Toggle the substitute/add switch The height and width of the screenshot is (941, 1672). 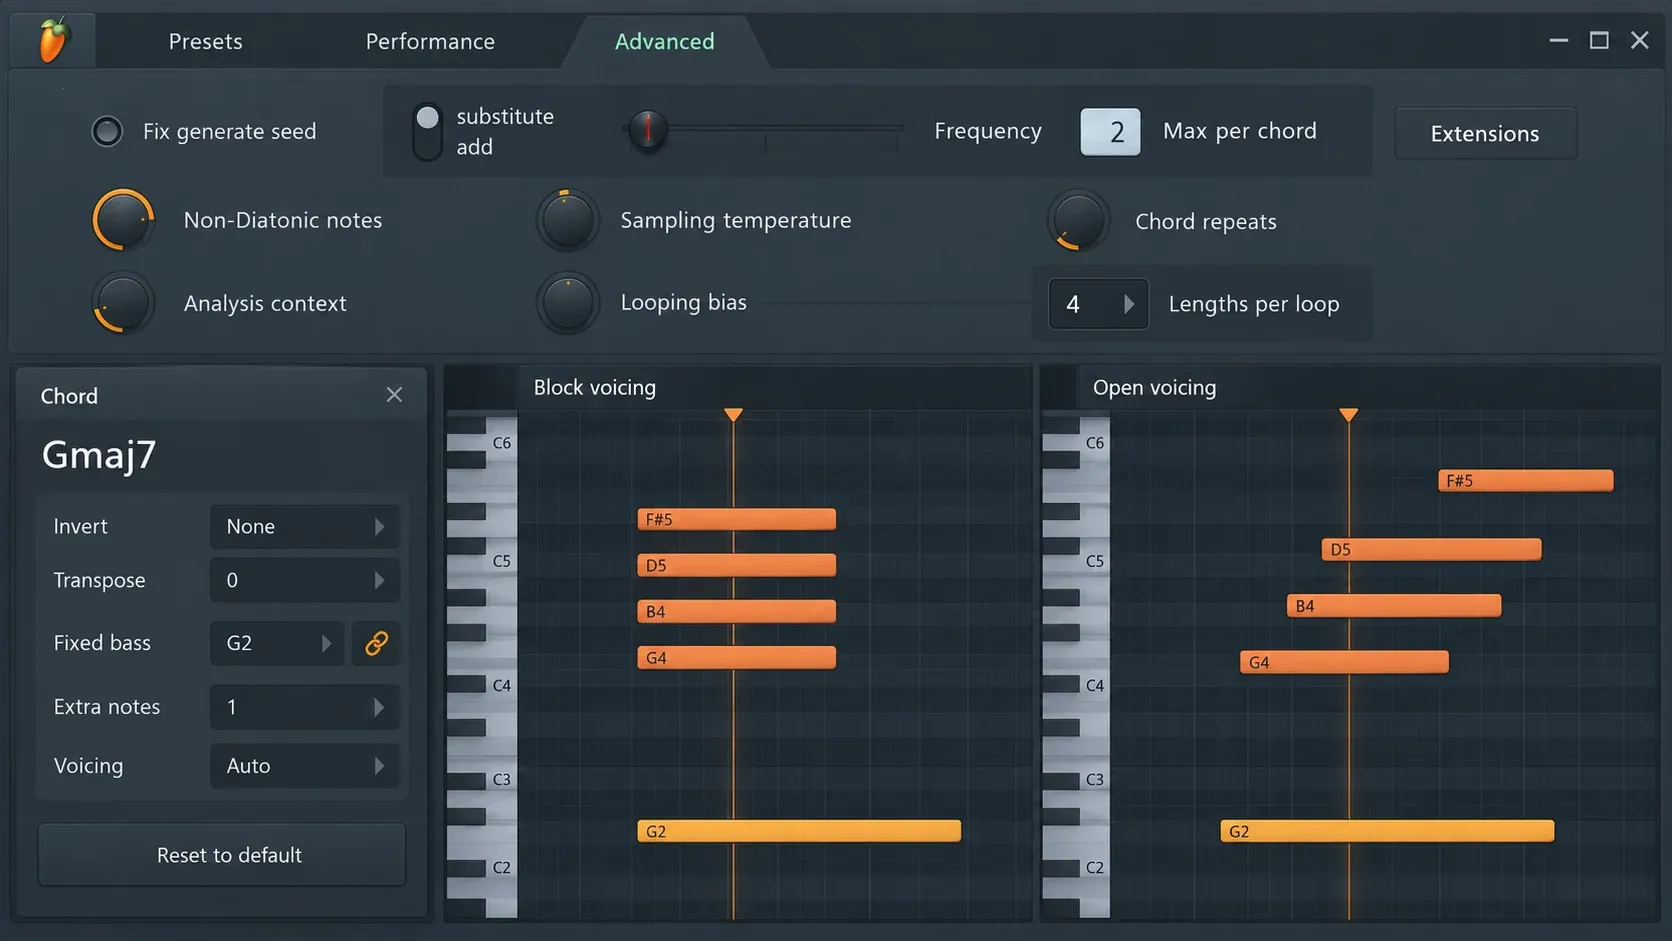[427, 131]
